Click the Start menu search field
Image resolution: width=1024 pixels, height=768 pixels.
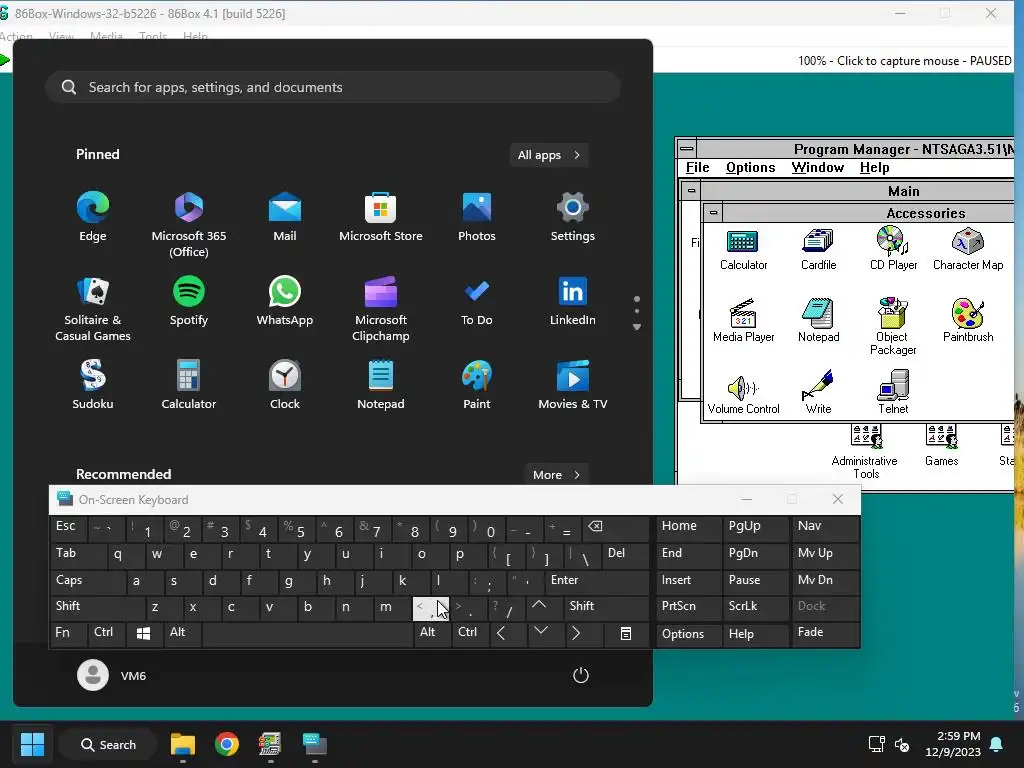(333, 87)
